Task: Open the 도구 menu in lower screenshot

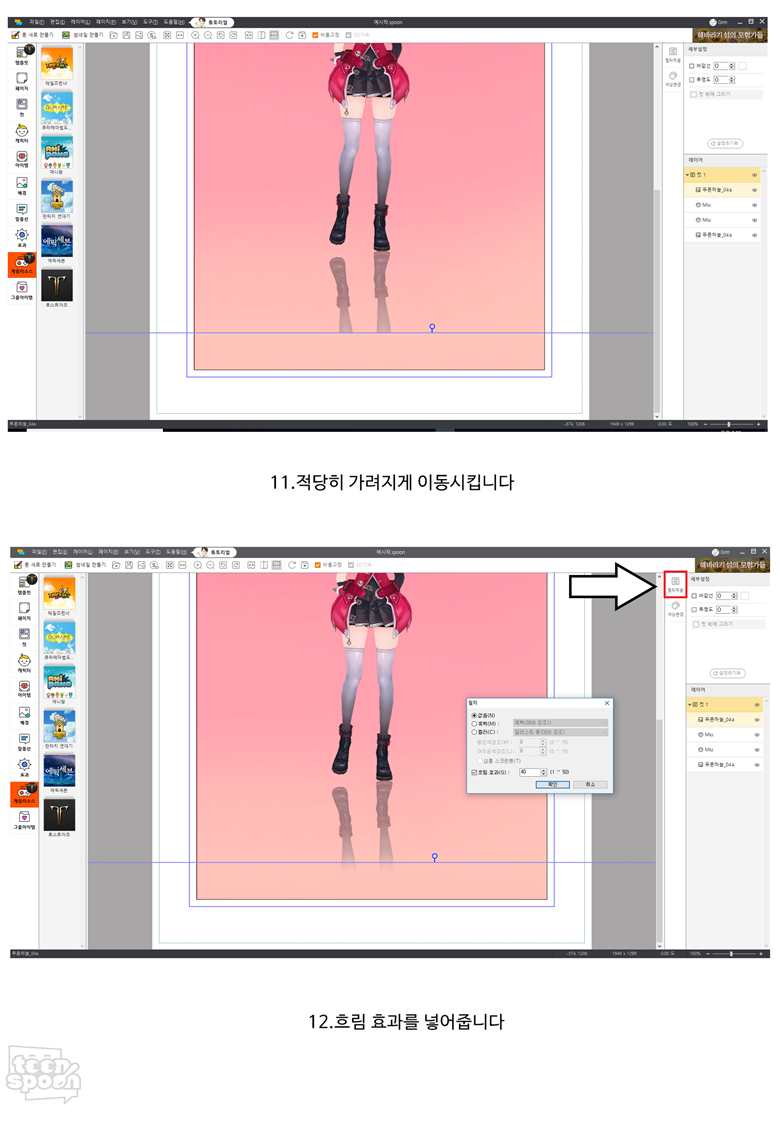Action: tap(151, 552)
